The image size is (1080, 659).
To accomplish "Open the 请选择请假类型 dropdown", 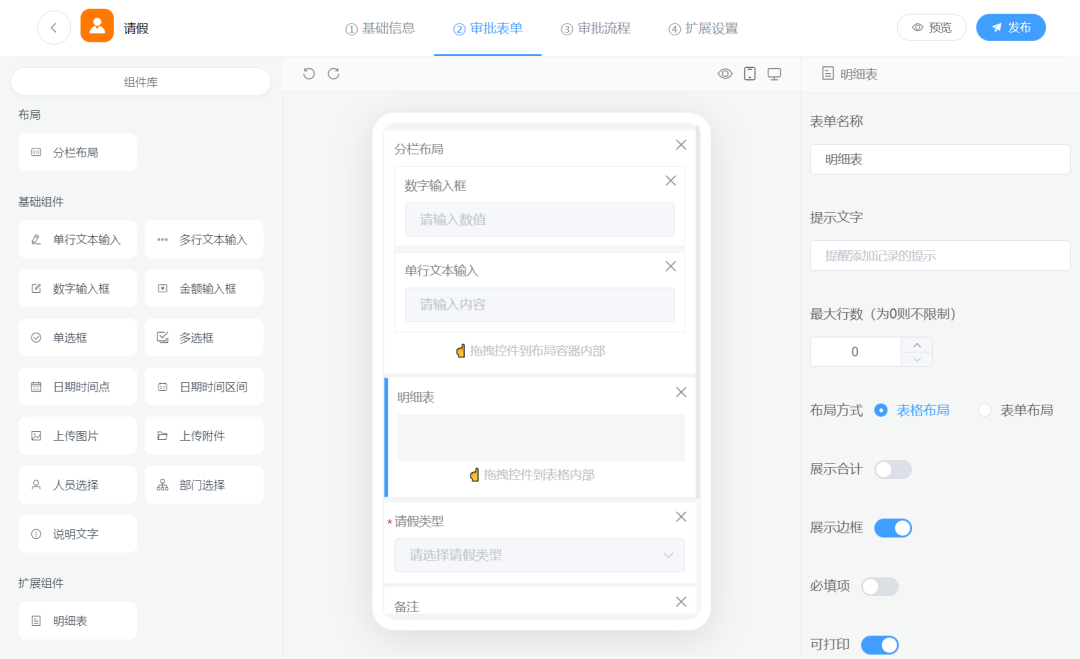I will 539,555.
